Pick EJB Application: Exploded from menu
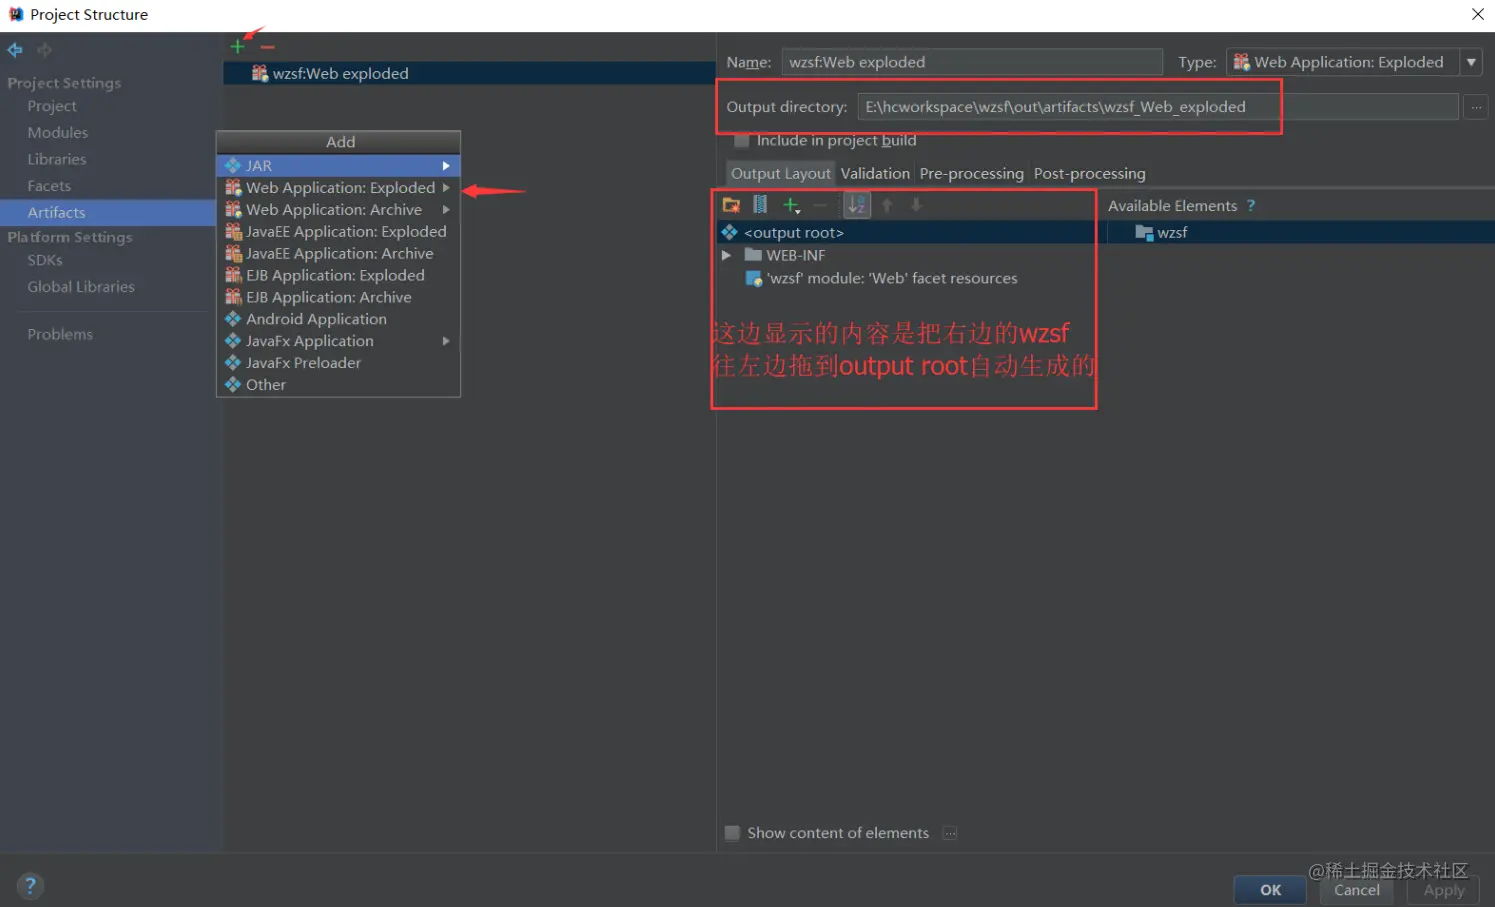The image size is (1495, 907). [x=338, y=276]
